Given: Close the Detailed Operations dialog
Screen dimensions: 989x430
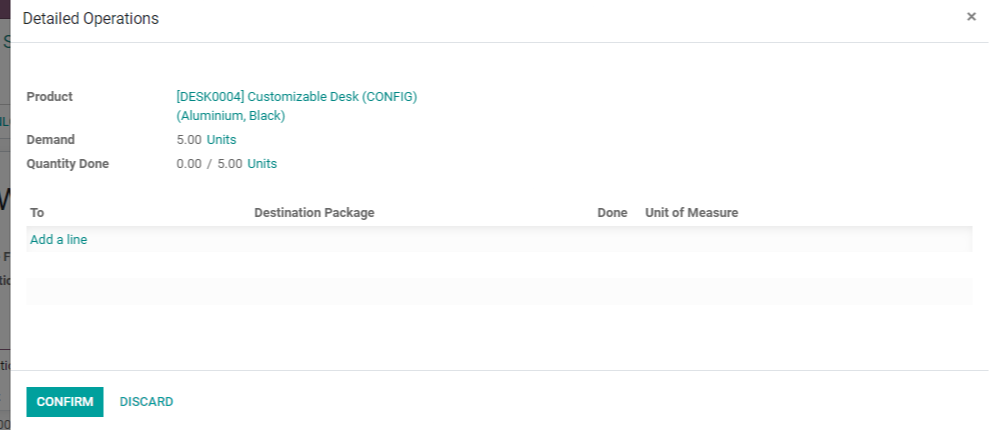Looking at the screenshot, I should [x=971, y=17].
